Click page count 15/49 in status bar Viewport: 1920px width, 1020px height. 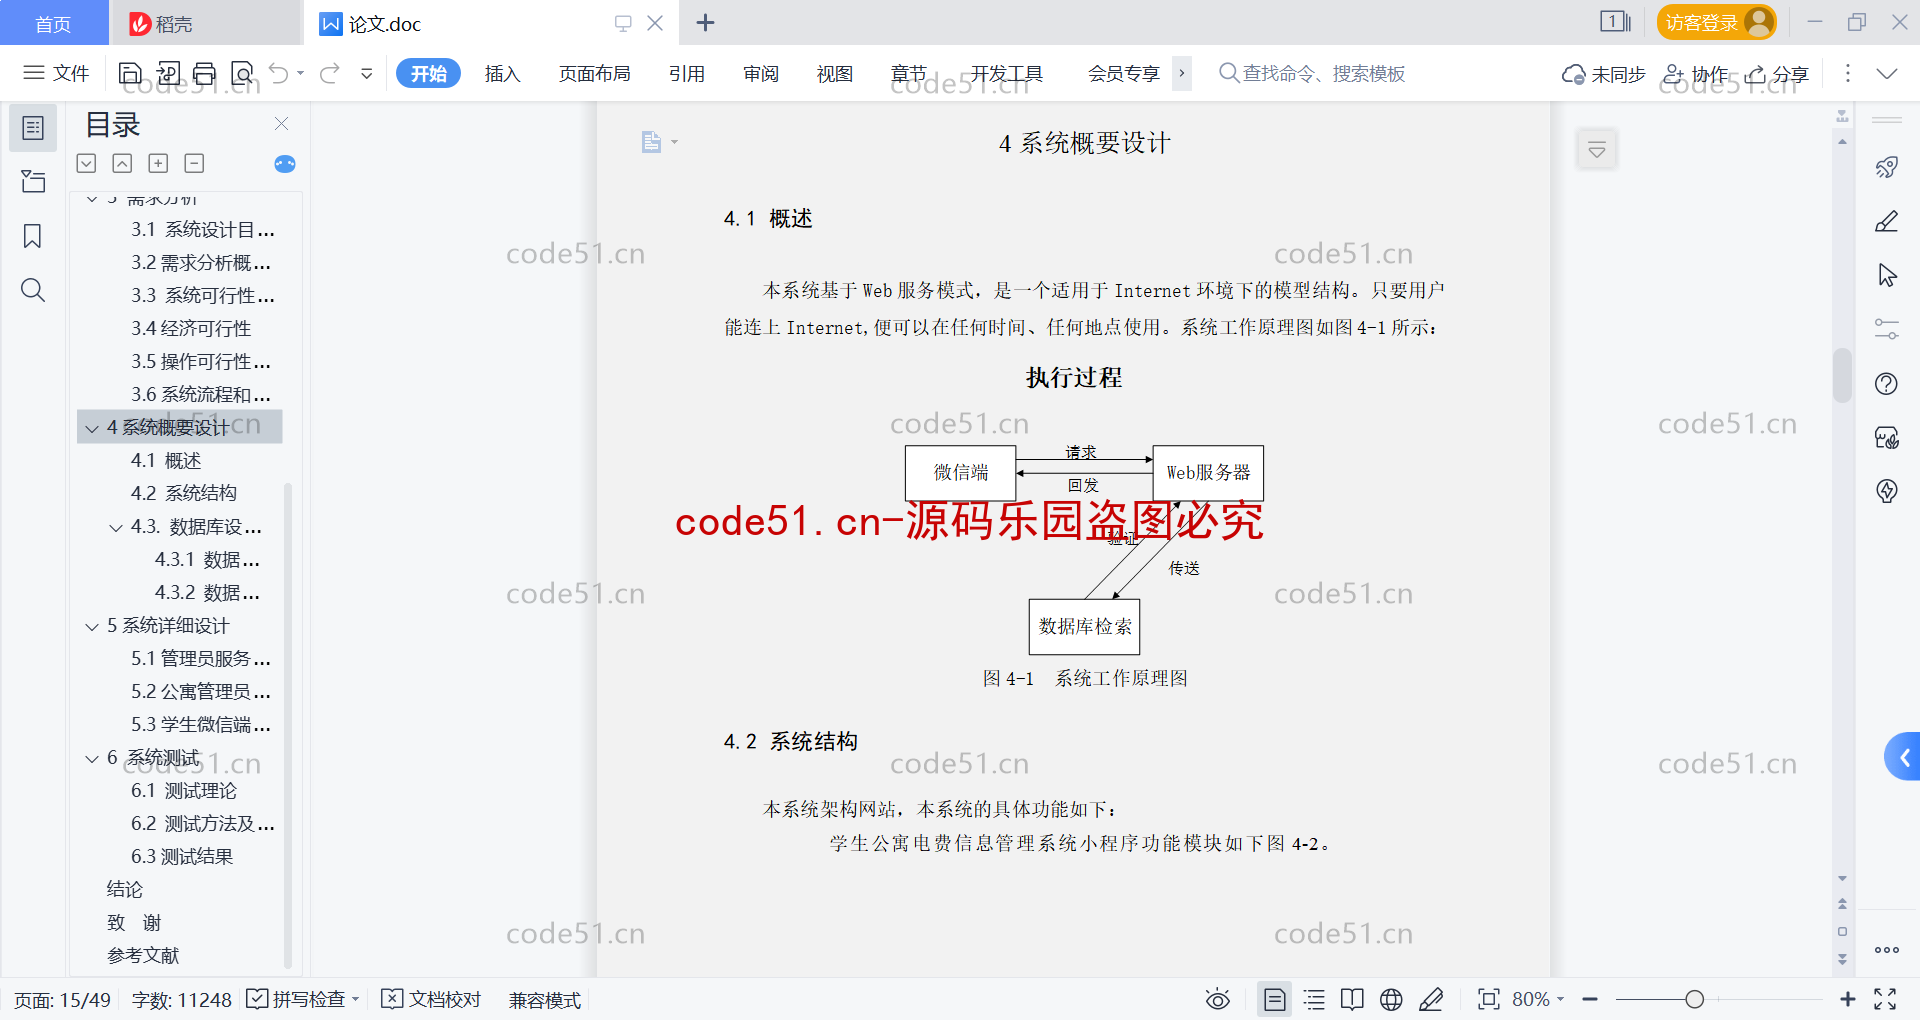62,1000
